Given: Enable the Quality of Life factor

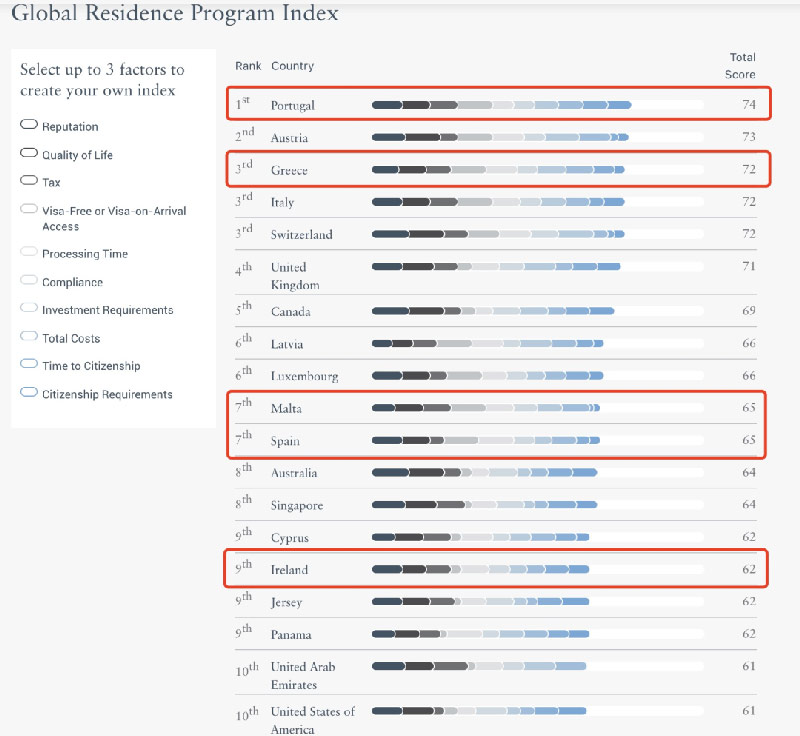Looking at the screenshot, I should click(29, 154).
